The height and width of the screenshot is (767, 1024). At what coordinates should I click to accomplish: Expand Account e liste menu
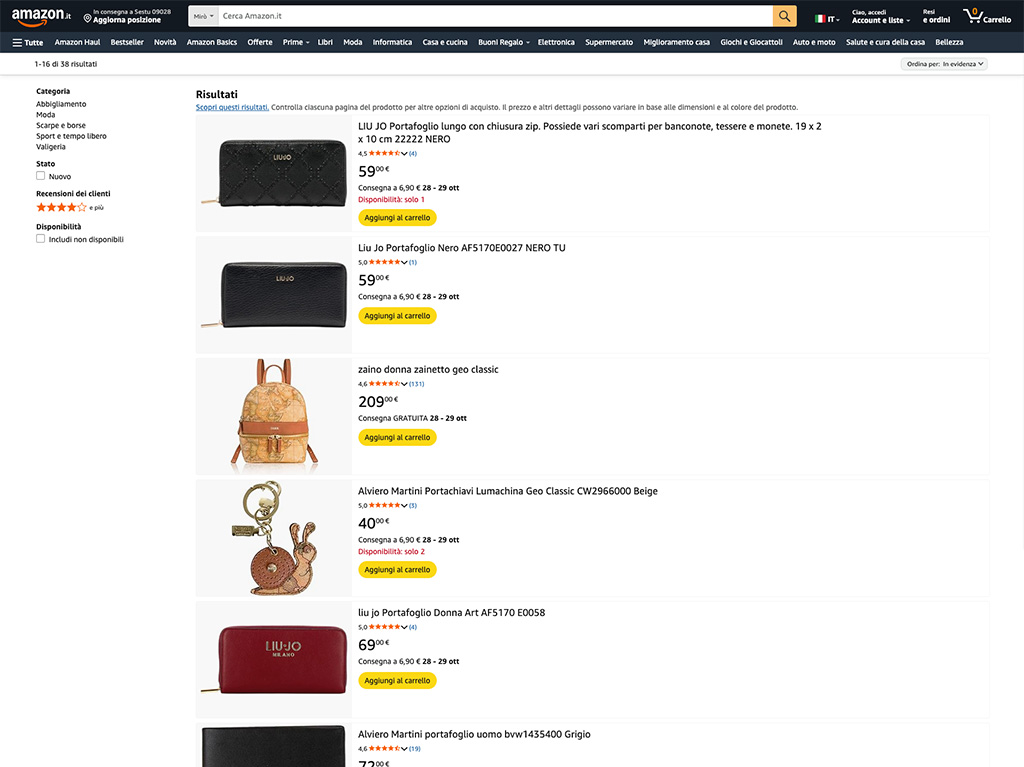880,20
